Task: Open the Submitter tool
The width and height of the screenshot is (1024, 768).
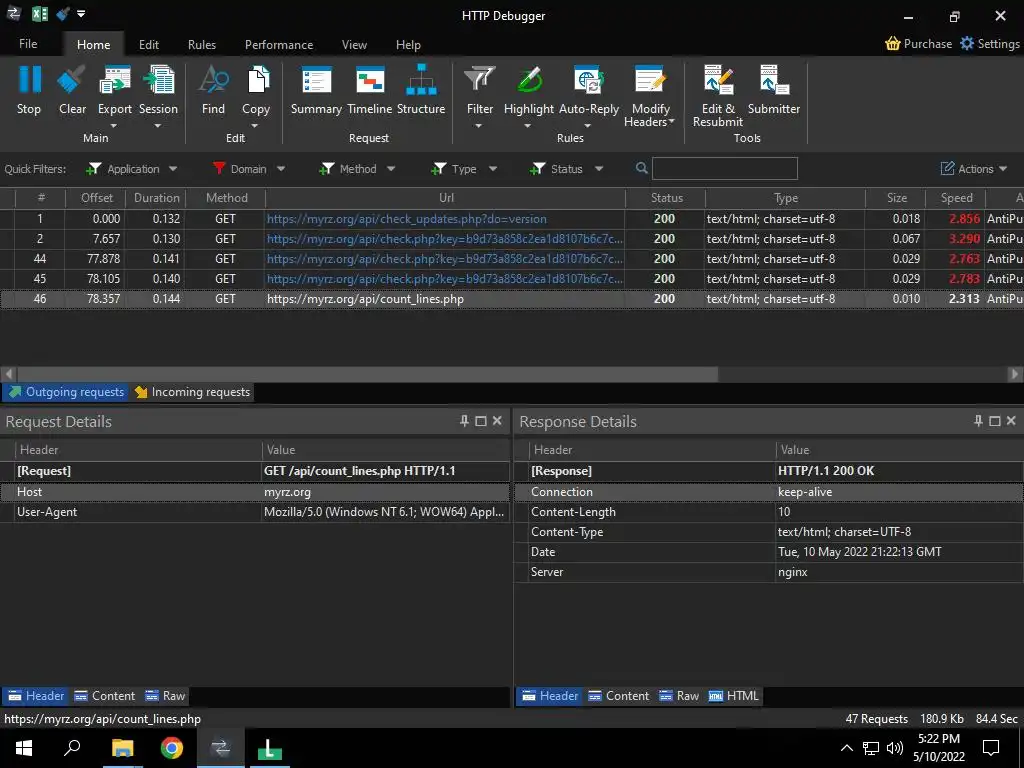Action: 774,80
